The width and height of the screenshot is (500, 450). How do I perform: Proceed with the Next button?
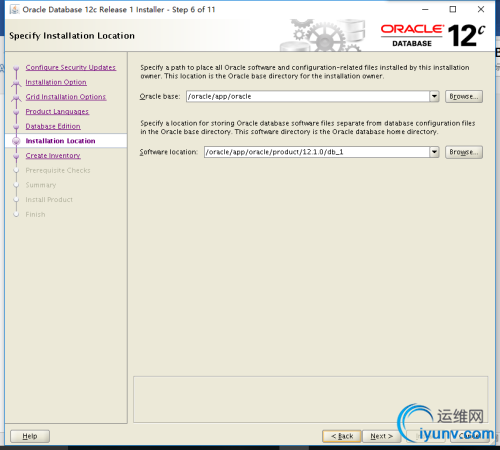pos(381,436)
